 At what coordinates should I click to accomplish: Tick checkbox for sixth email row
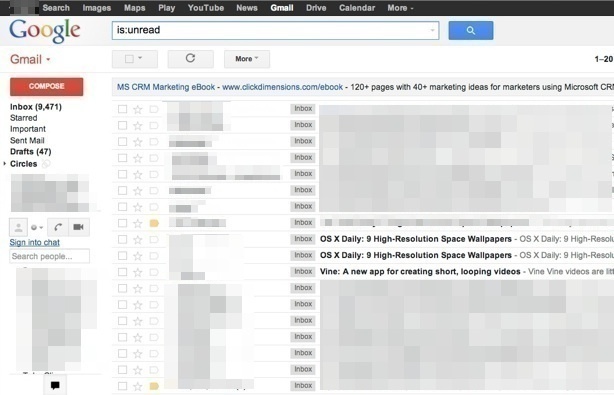click(123, 191)
